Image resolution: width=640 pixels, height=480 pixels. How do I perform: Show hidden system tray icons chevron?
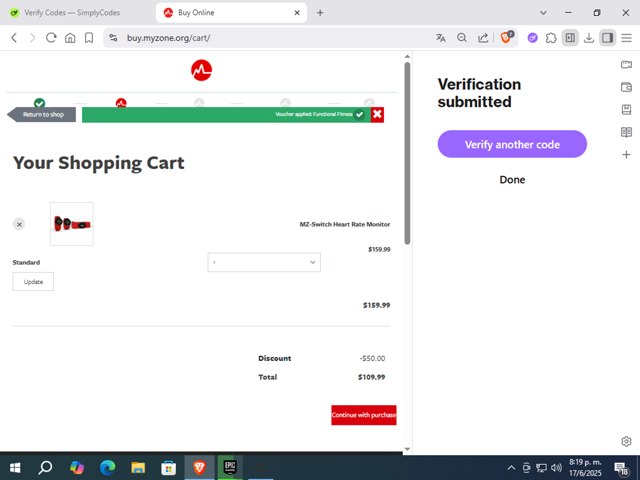click(x=511, y=468)
